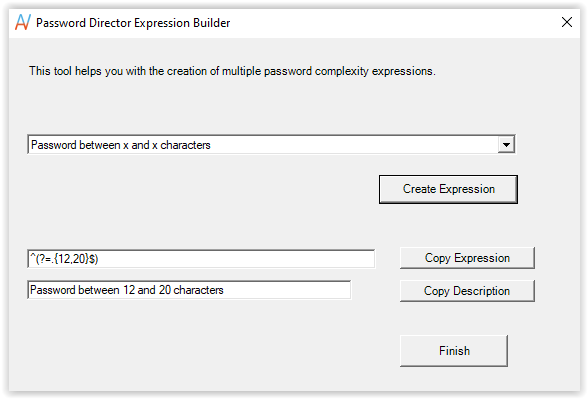Click the dialog title 'Password Director Expression Builder'
588x399 pixels.
pyautogui.click(x=133, y=23)
